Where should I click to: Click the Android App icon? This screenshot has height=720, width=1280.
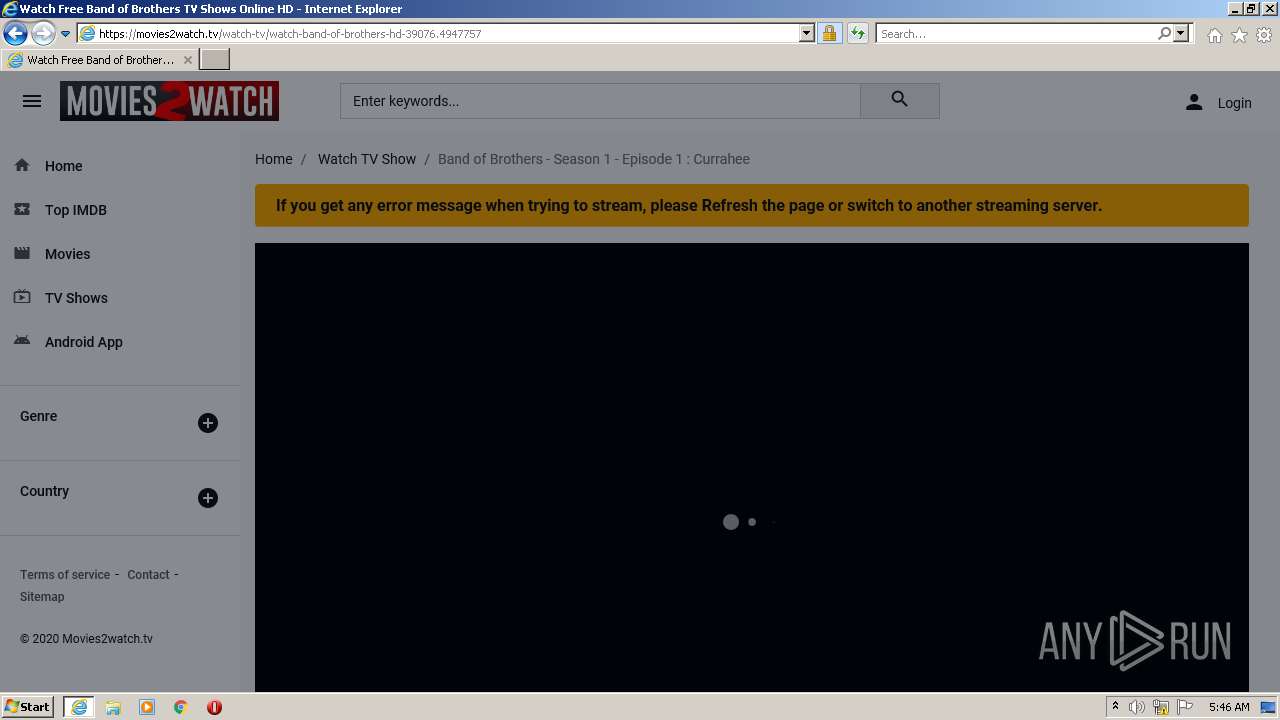pyautogui.click(x=22, y=341)
